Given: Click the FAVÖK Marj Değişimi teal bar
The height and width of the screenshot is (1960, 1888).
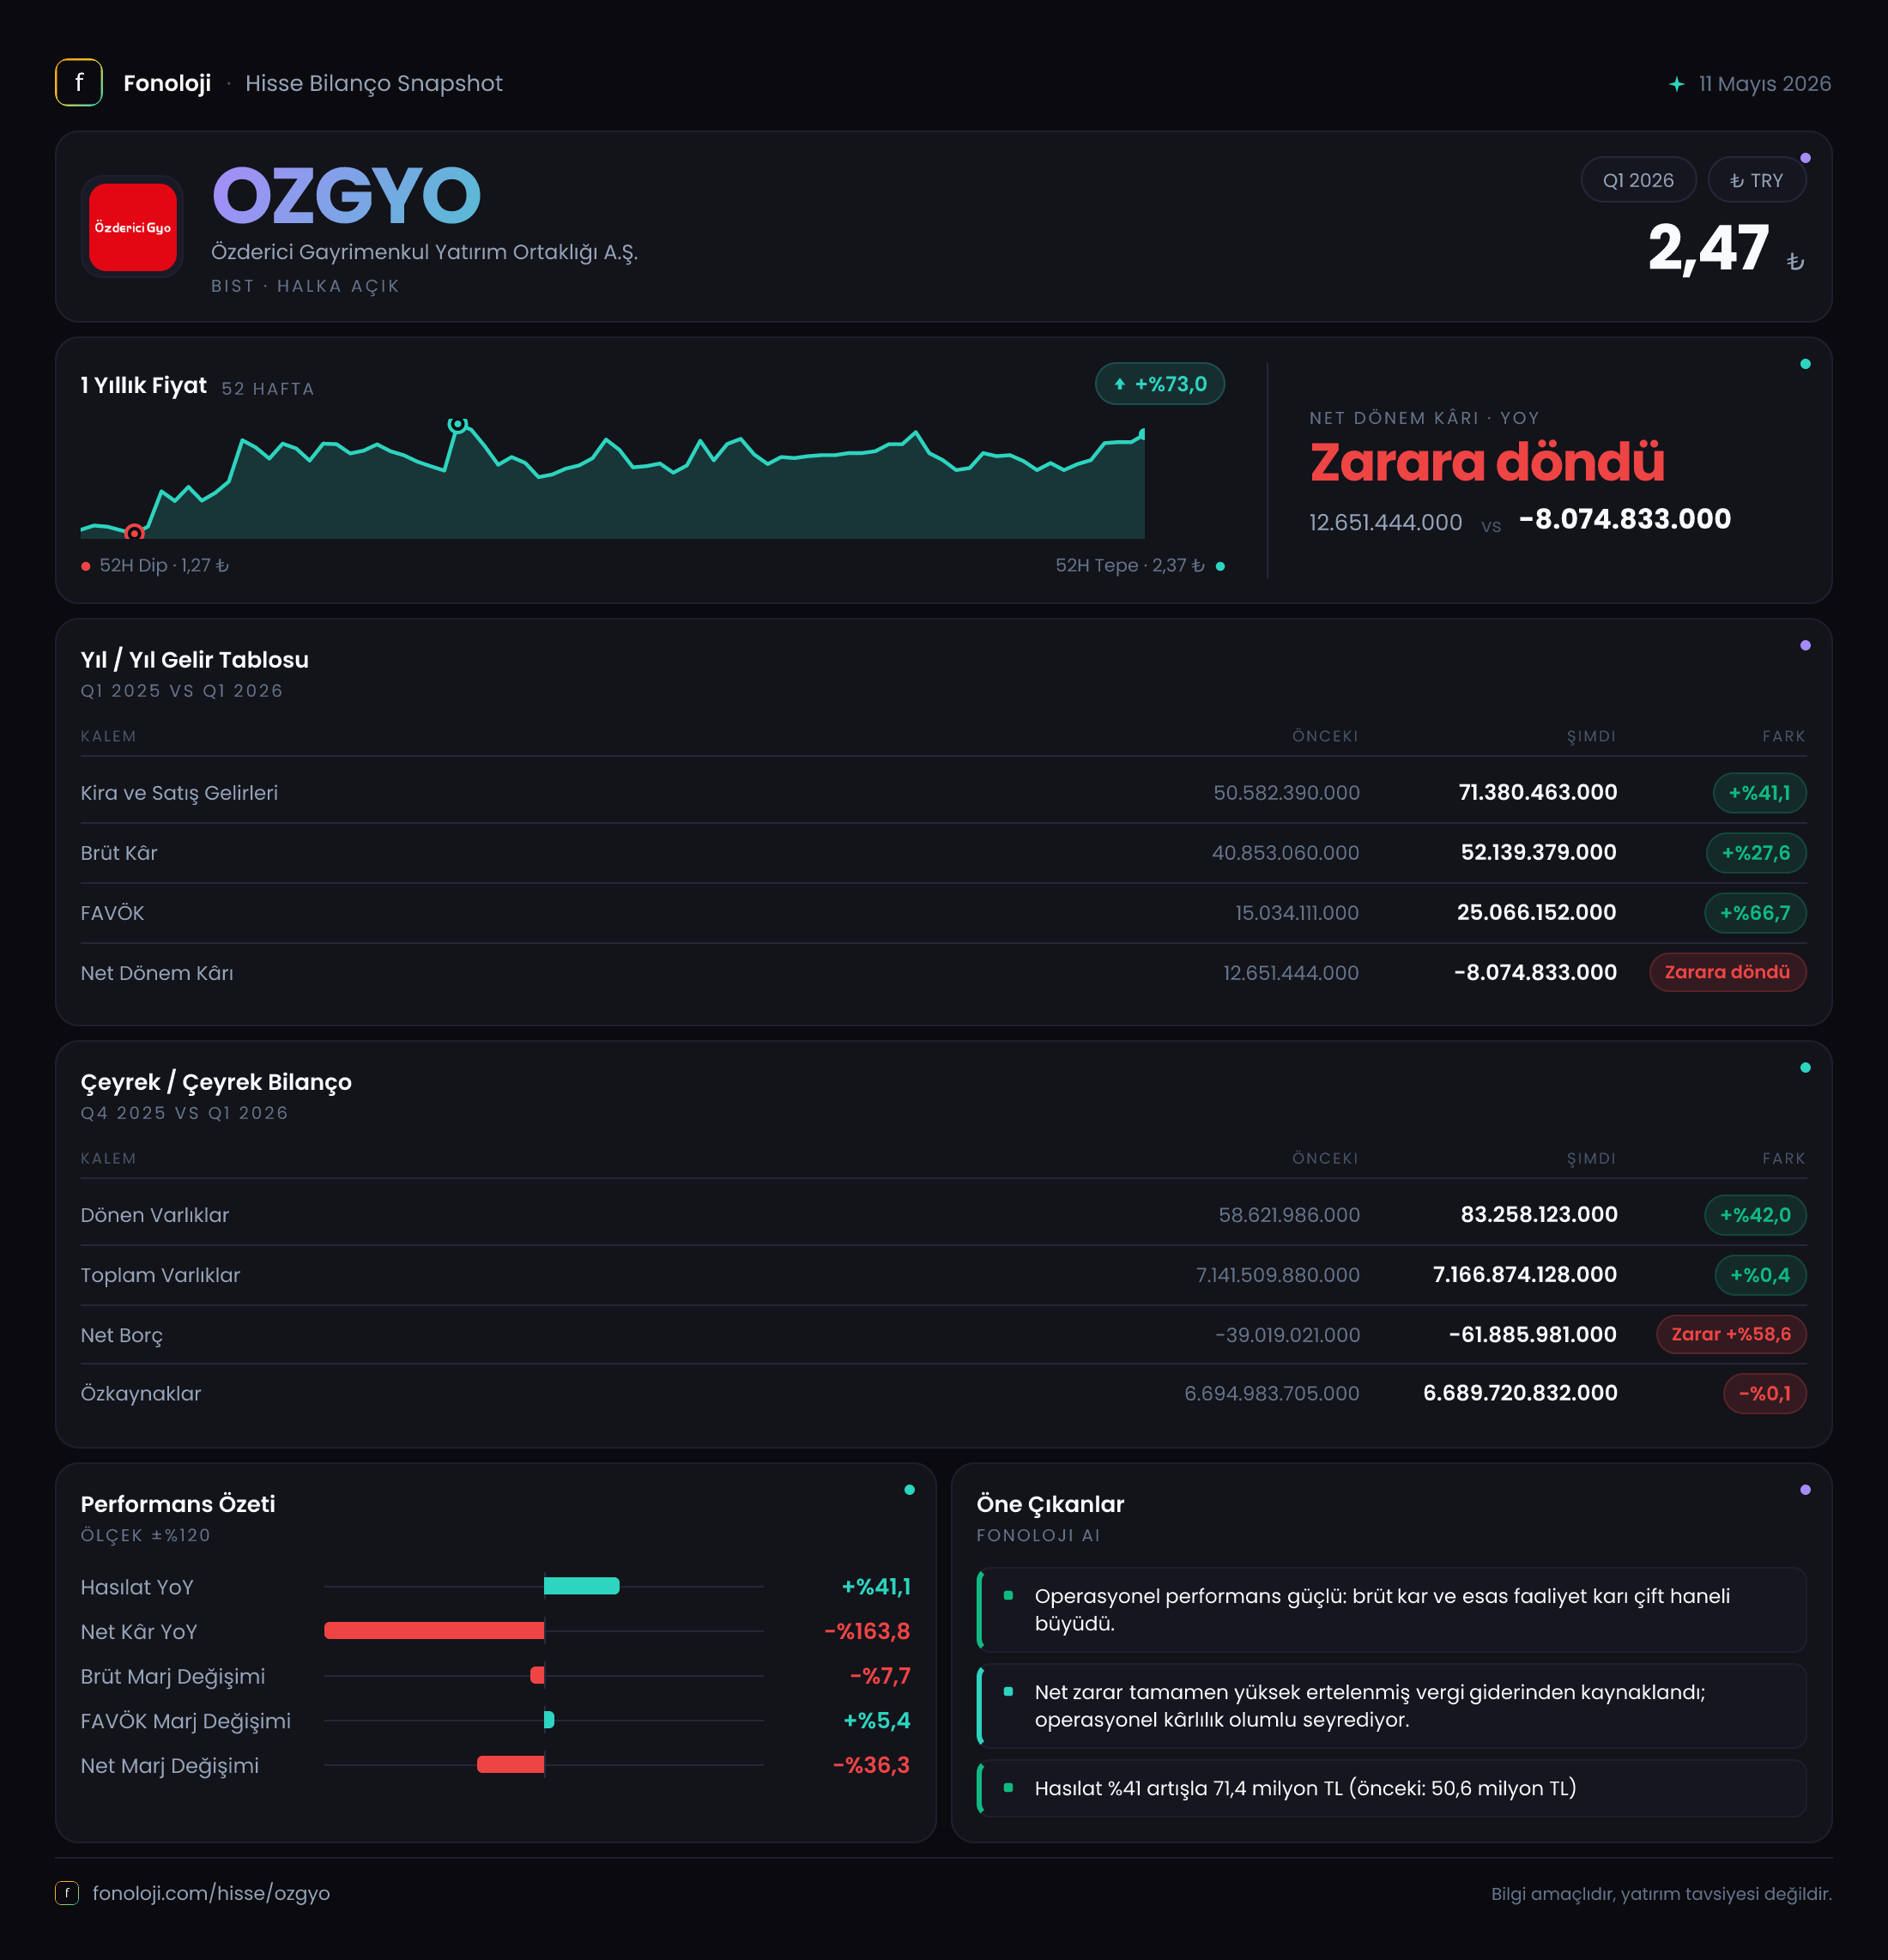Looking at the screenshot, I should [x=549, y=1720].
